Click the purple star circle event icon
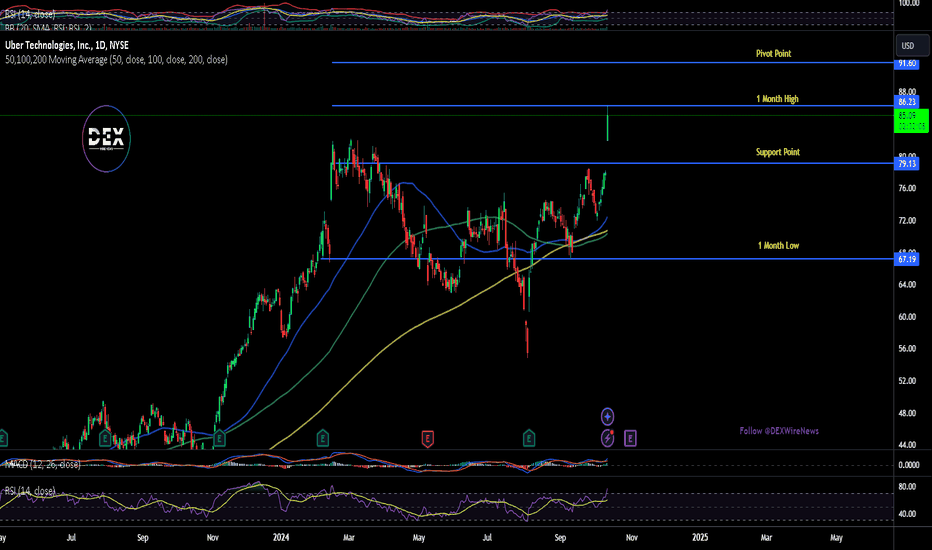The height and width of the screenshot is (550, 932). [x=607, y=416]
